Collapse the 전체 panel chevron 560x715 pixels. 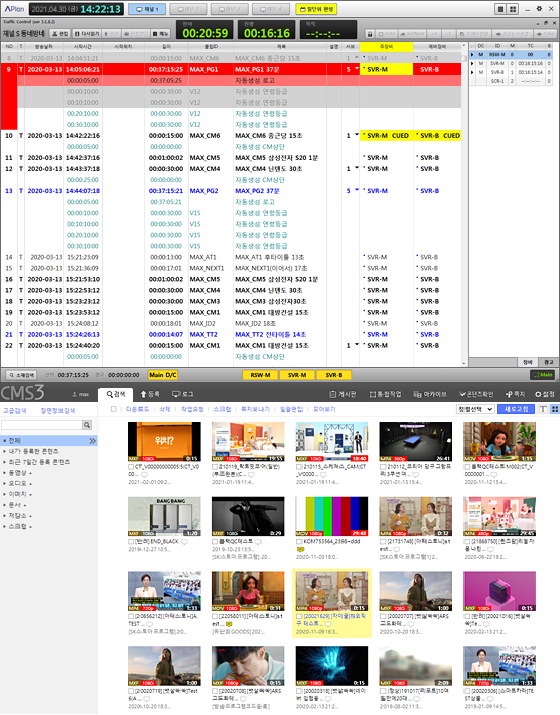(x=93, y=441)
